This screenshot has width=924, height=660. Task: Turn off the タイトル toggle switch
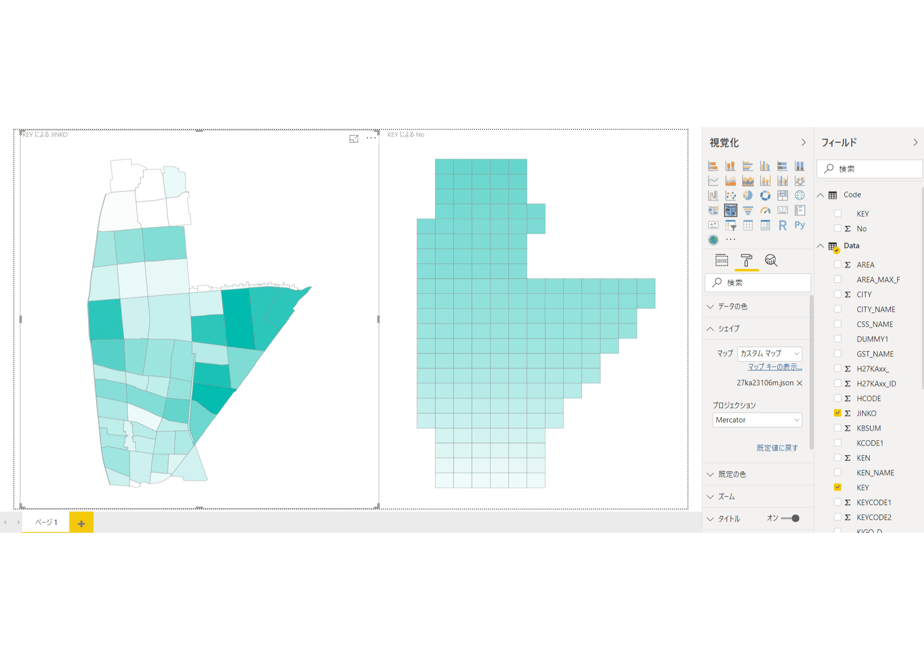click(790, 519)
